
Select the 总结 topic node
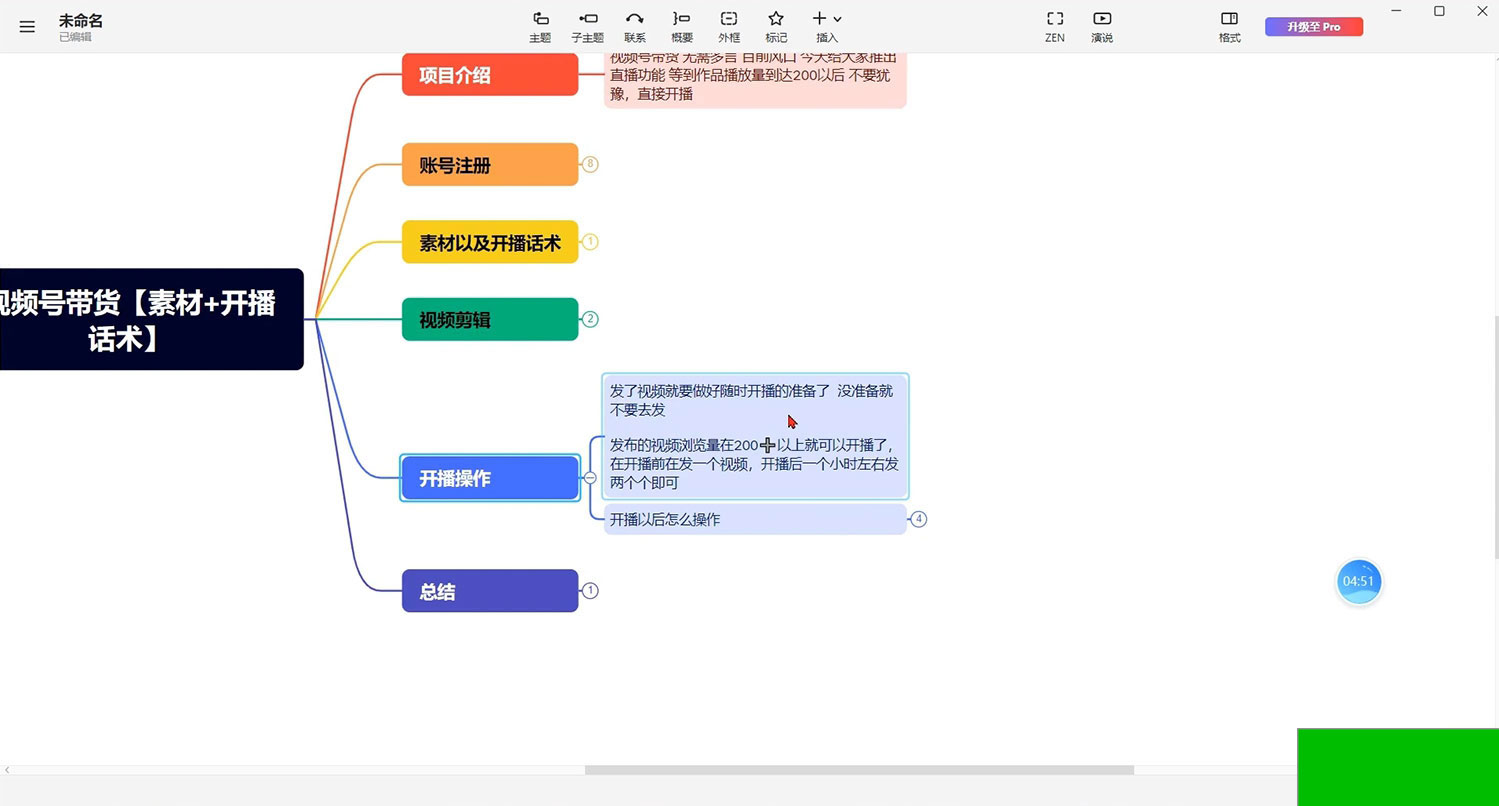pos(490,591)
